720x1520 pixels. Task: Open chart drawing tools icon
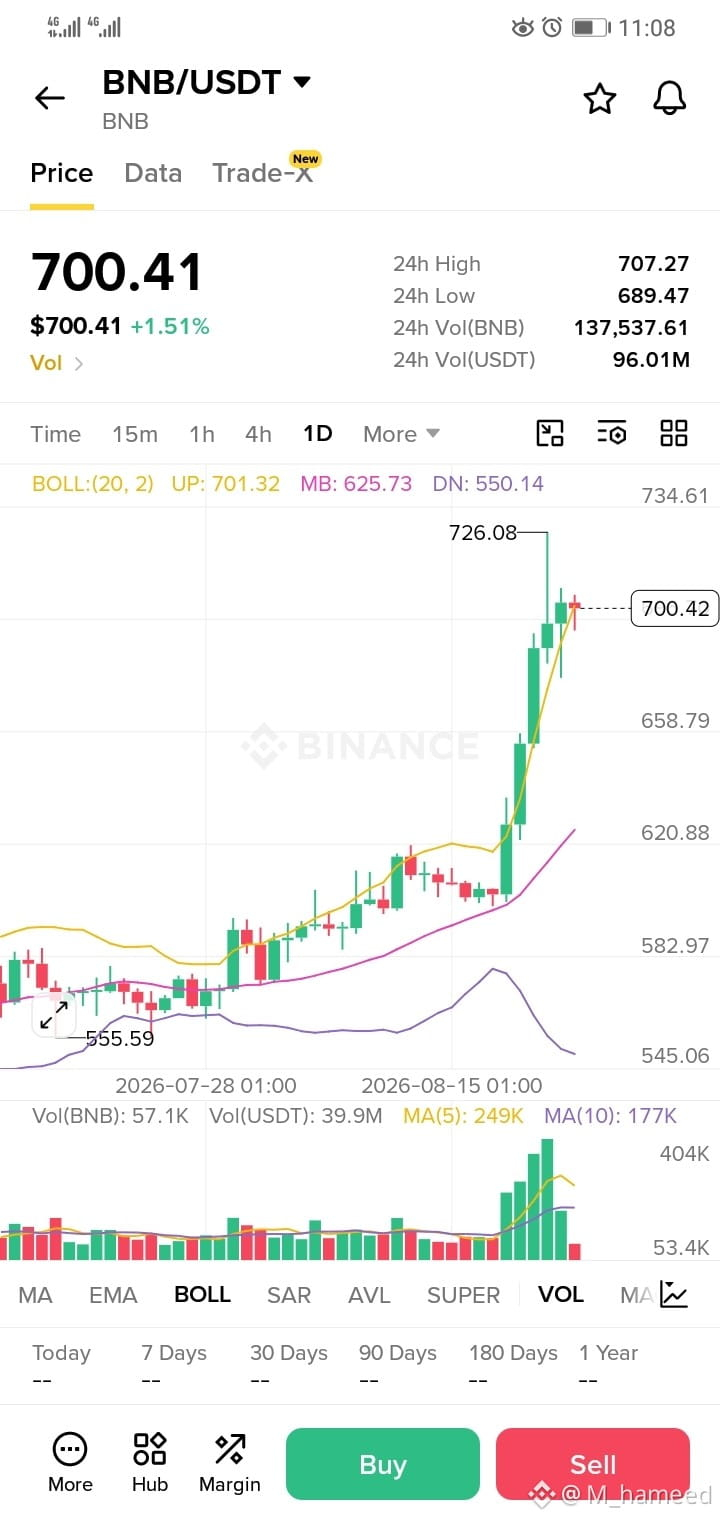[x=550, y=433]
